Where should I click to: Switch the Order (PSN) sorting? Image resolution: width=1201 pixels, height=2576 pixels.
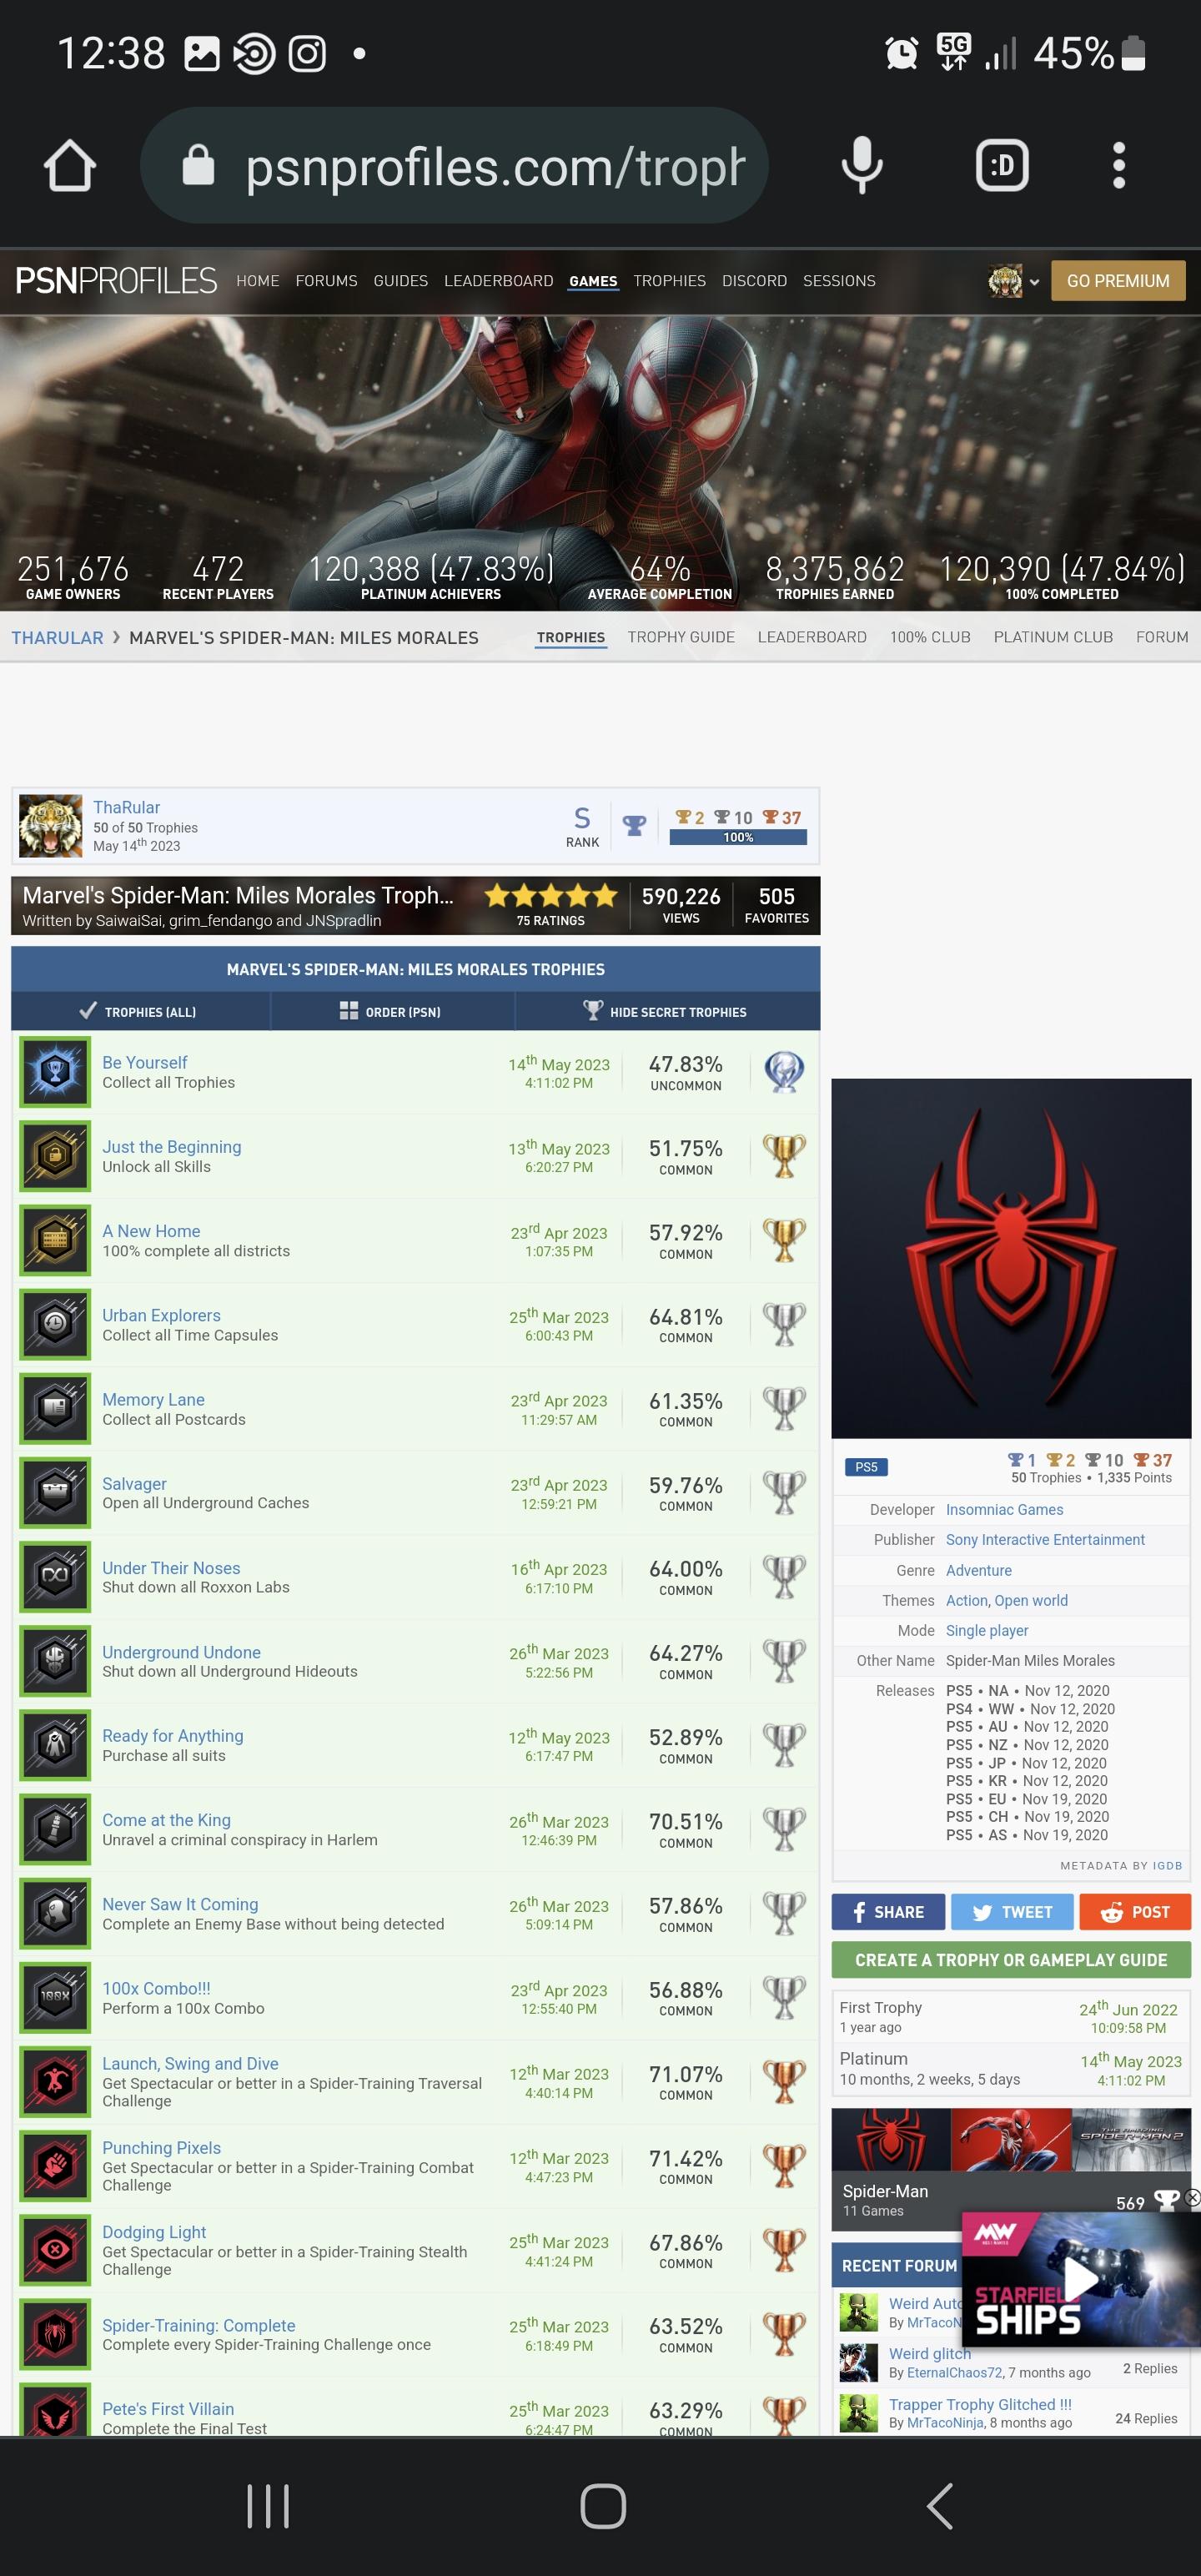392,1012
